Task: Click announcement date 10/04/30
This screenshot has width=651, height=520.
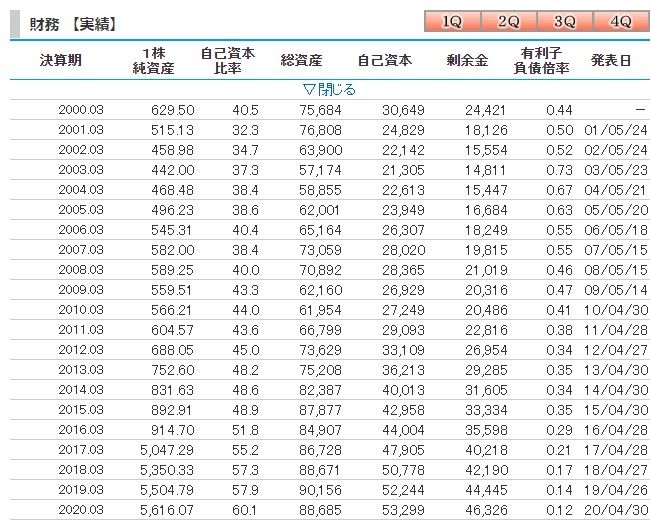Action: [x=616, y=310]
